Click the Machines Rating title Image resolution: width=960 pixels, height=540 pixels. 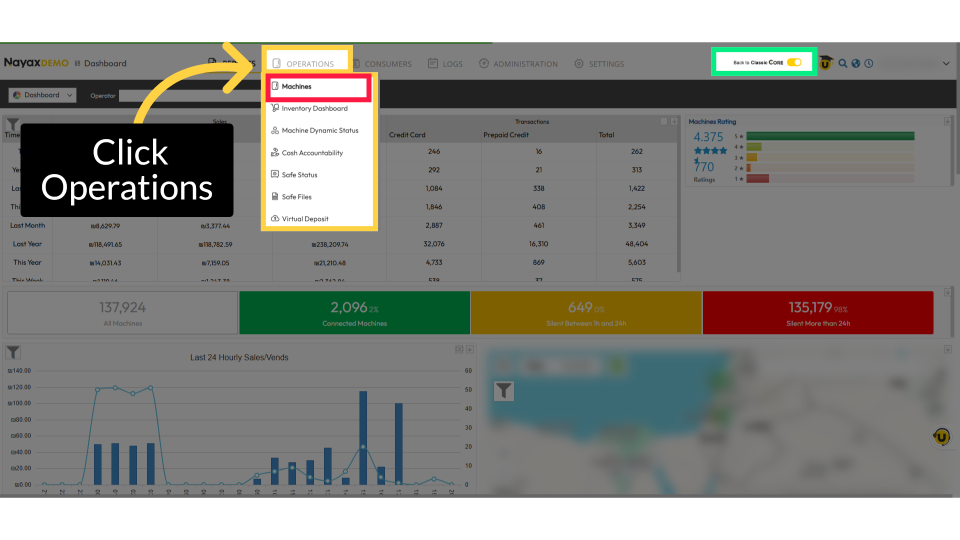(x=712, y=122)
